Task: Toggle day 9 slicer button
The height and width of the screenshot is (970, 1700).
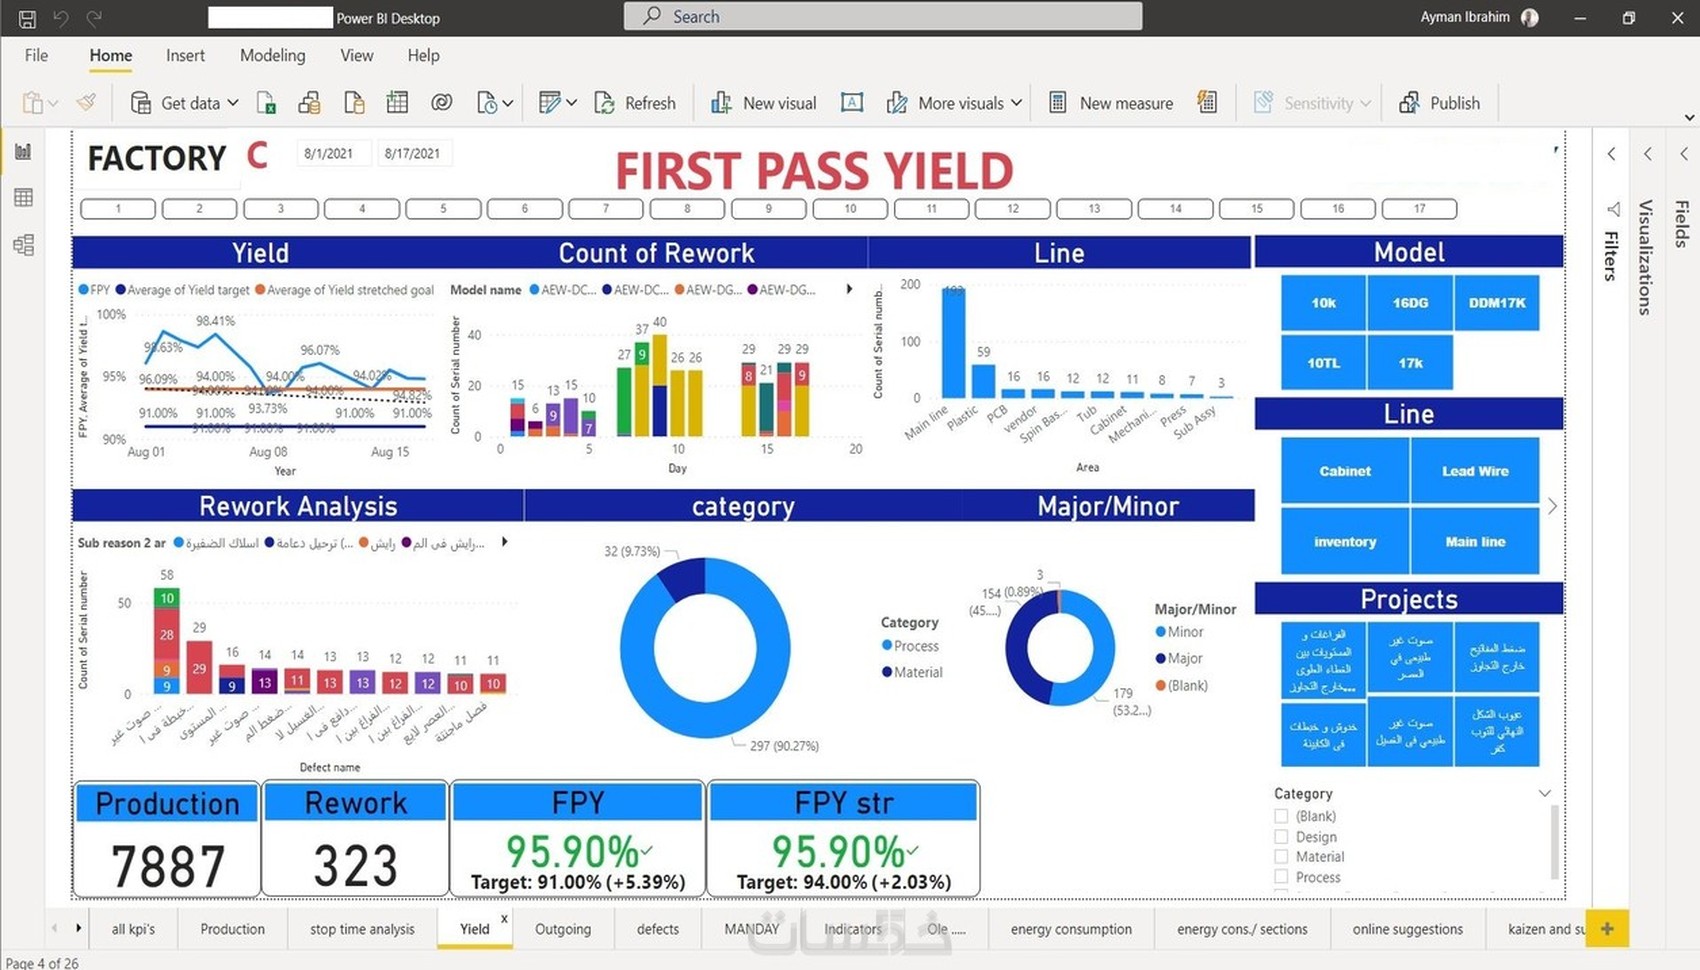Action: [x=768, y=209]
